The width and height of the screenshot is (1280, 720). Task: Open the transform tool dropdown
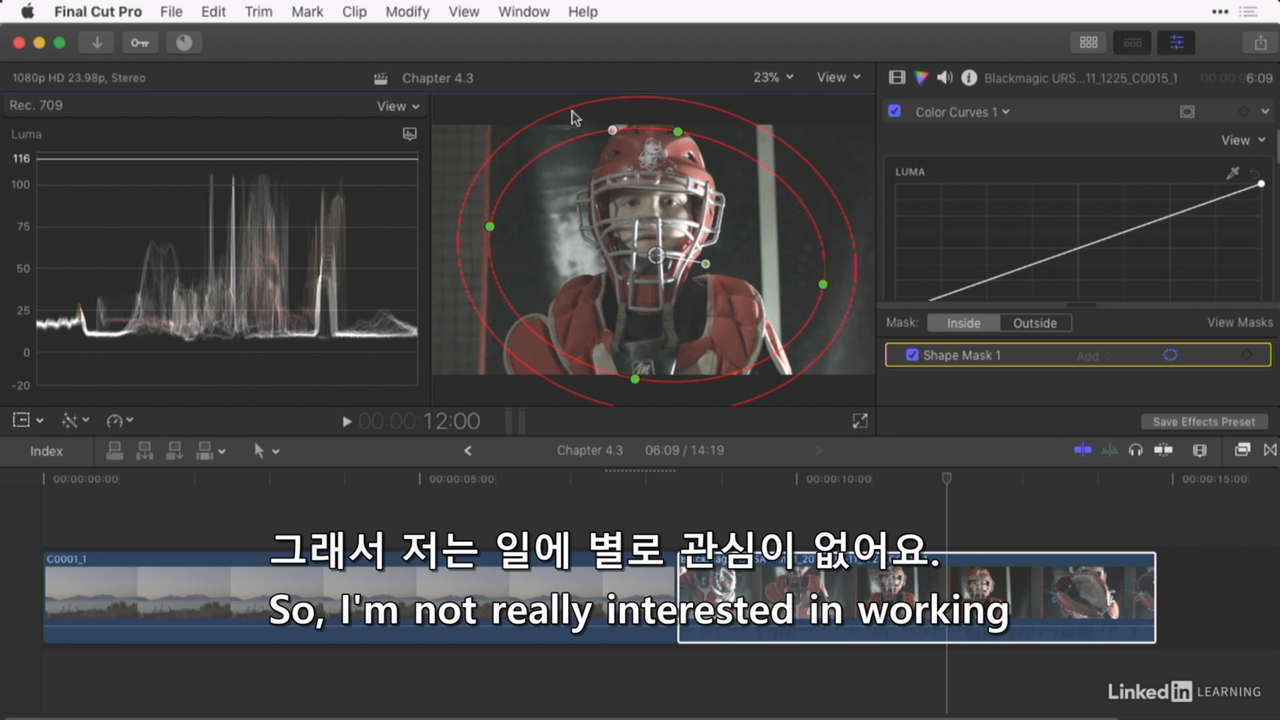coord(27,421)
